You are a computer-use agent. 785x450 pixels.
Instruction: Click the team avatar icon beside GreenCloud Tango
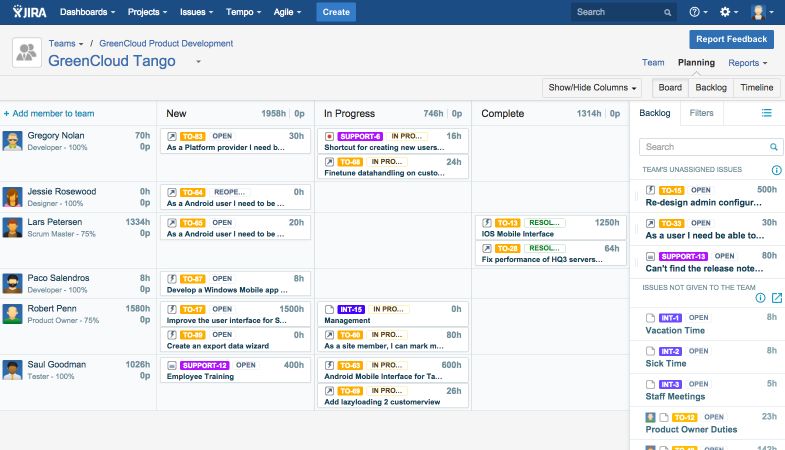[27, 53]
